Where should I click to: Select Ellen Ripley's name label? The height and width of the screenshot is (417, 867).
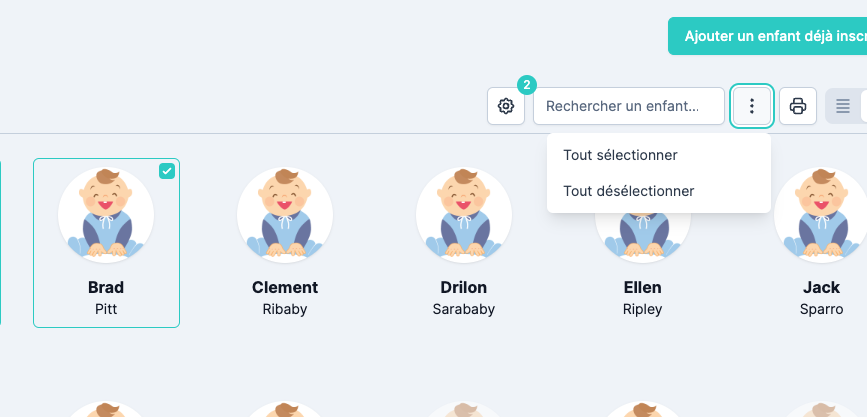642,288
